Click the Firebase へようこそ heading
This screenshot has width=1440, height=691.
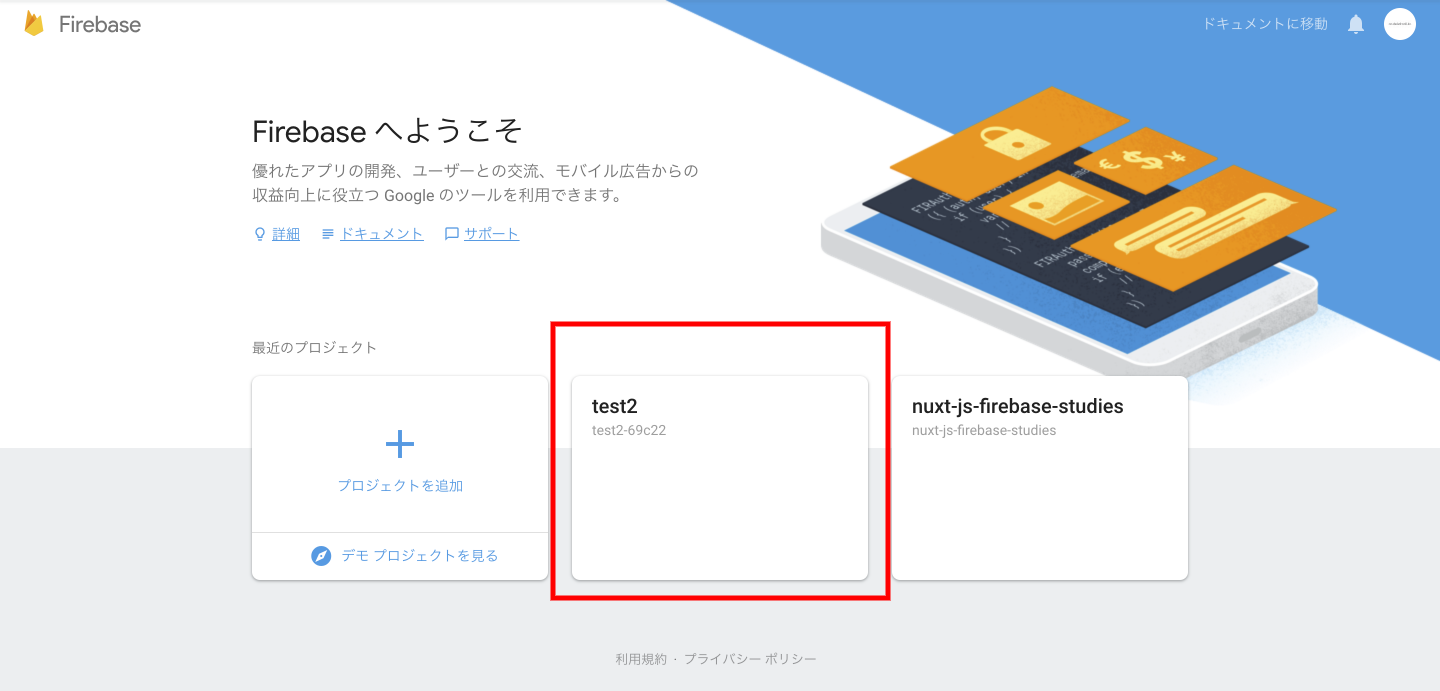click(388, 131)
